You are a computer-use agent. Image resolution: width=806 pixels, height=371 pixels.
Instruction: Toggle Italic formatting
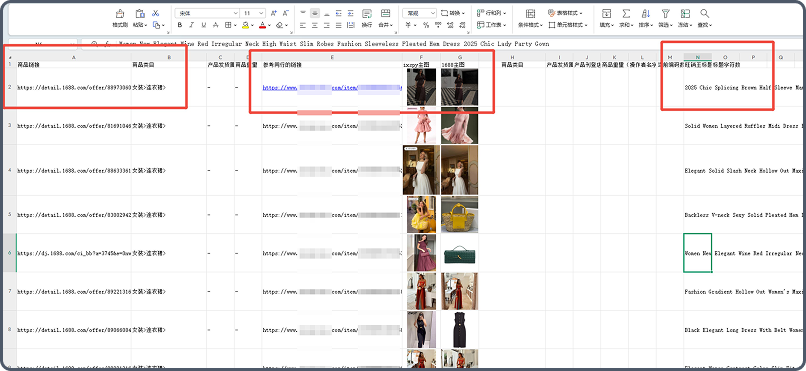coord(192,25)
